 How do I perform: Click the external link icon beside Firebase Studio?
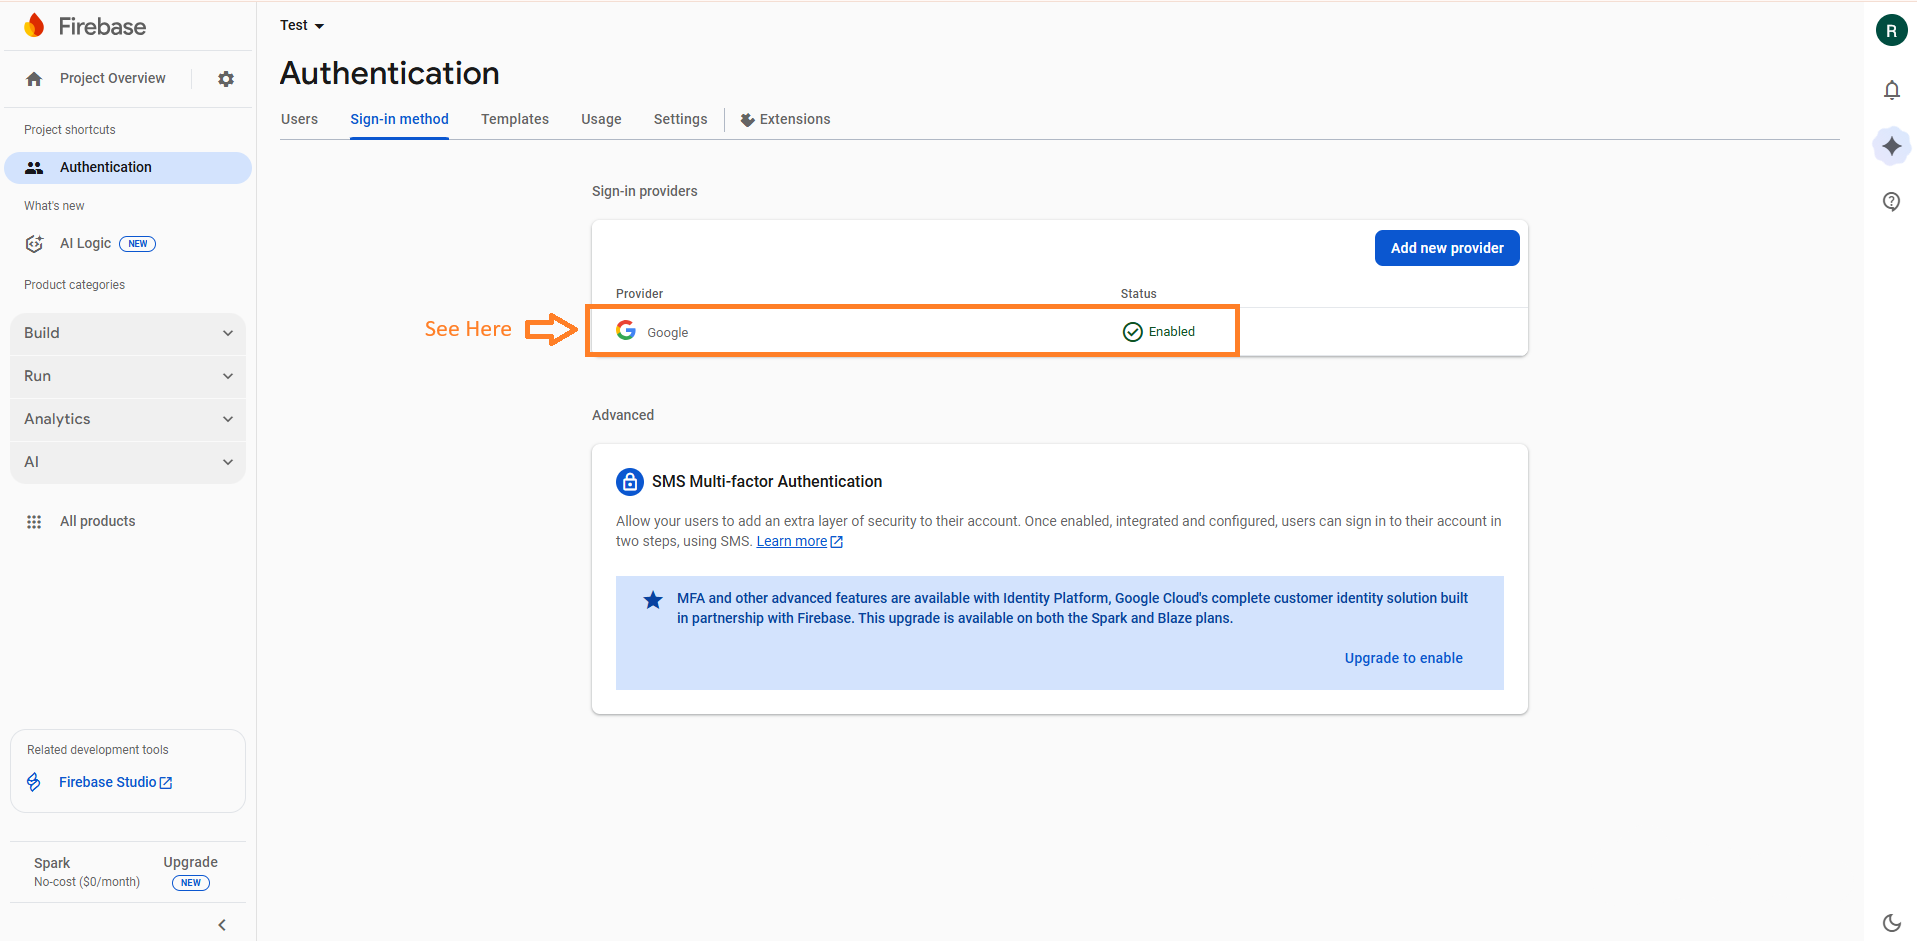click(166, 783)
